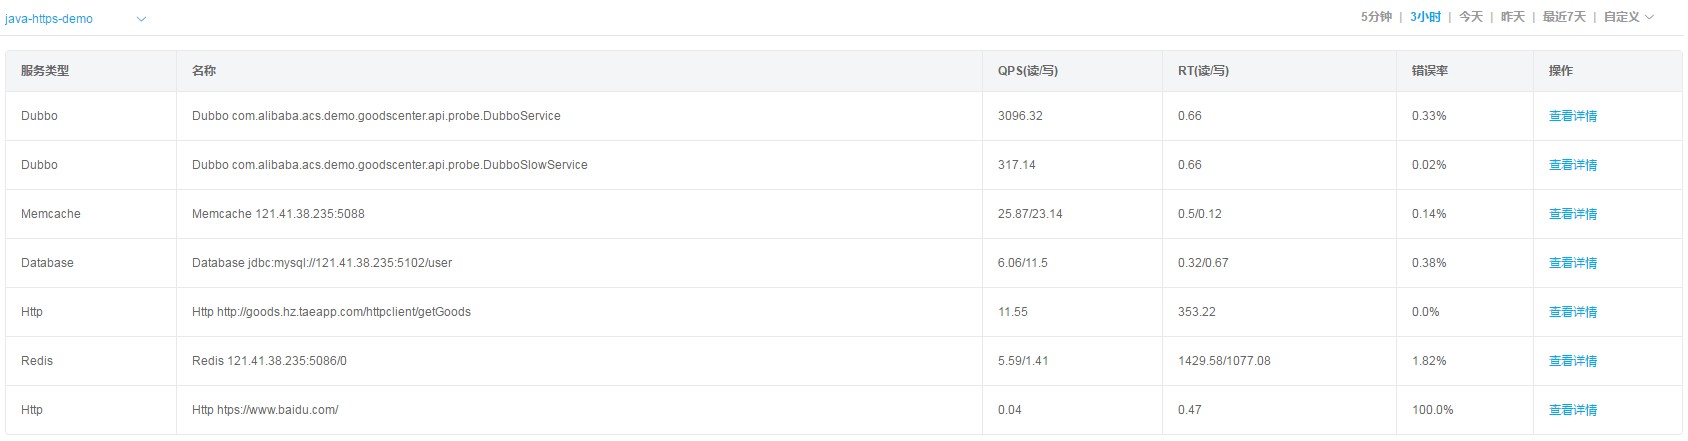
Task: Switch to 昨天 time range
Action: click(x=1512, y=17)
